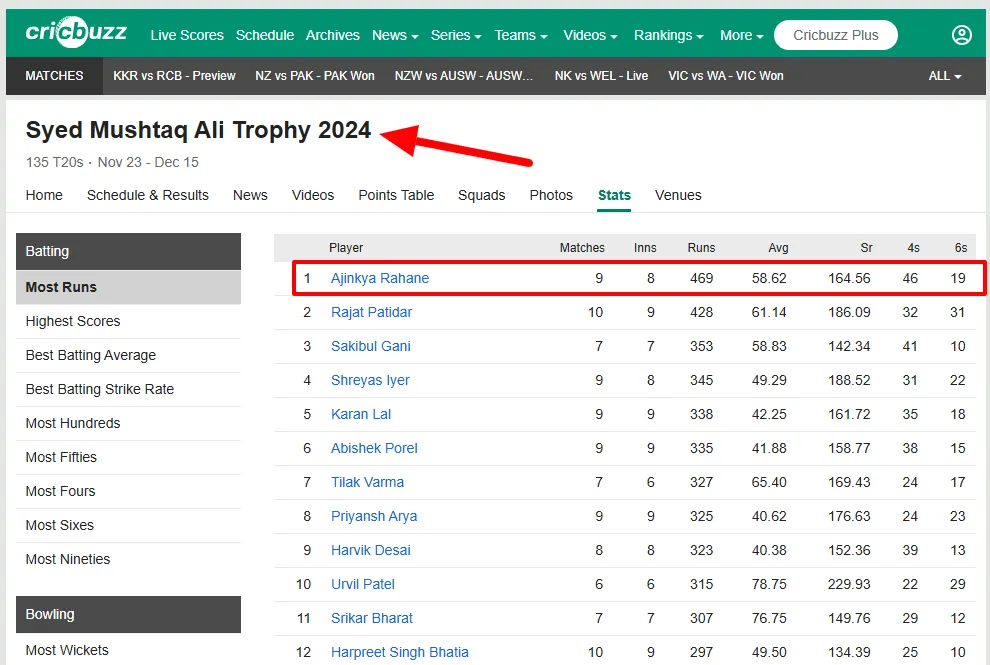Select Most Runs in sidebar
The width and height of the screenshot is (990, 665).
pyautogui.click(x=128, y=287)
